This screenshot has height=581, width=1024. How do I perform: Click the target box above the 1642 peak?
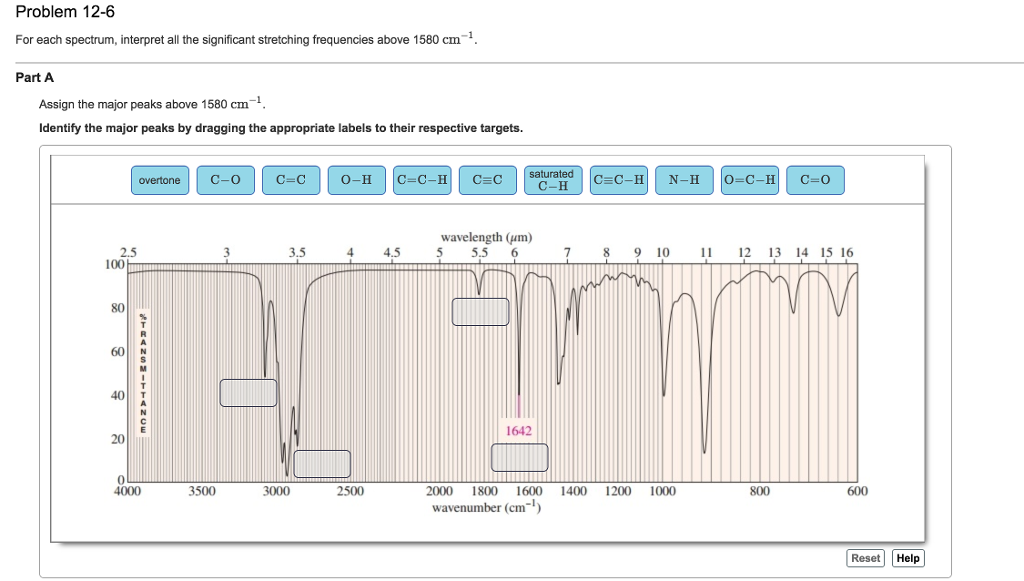[481, 311]
